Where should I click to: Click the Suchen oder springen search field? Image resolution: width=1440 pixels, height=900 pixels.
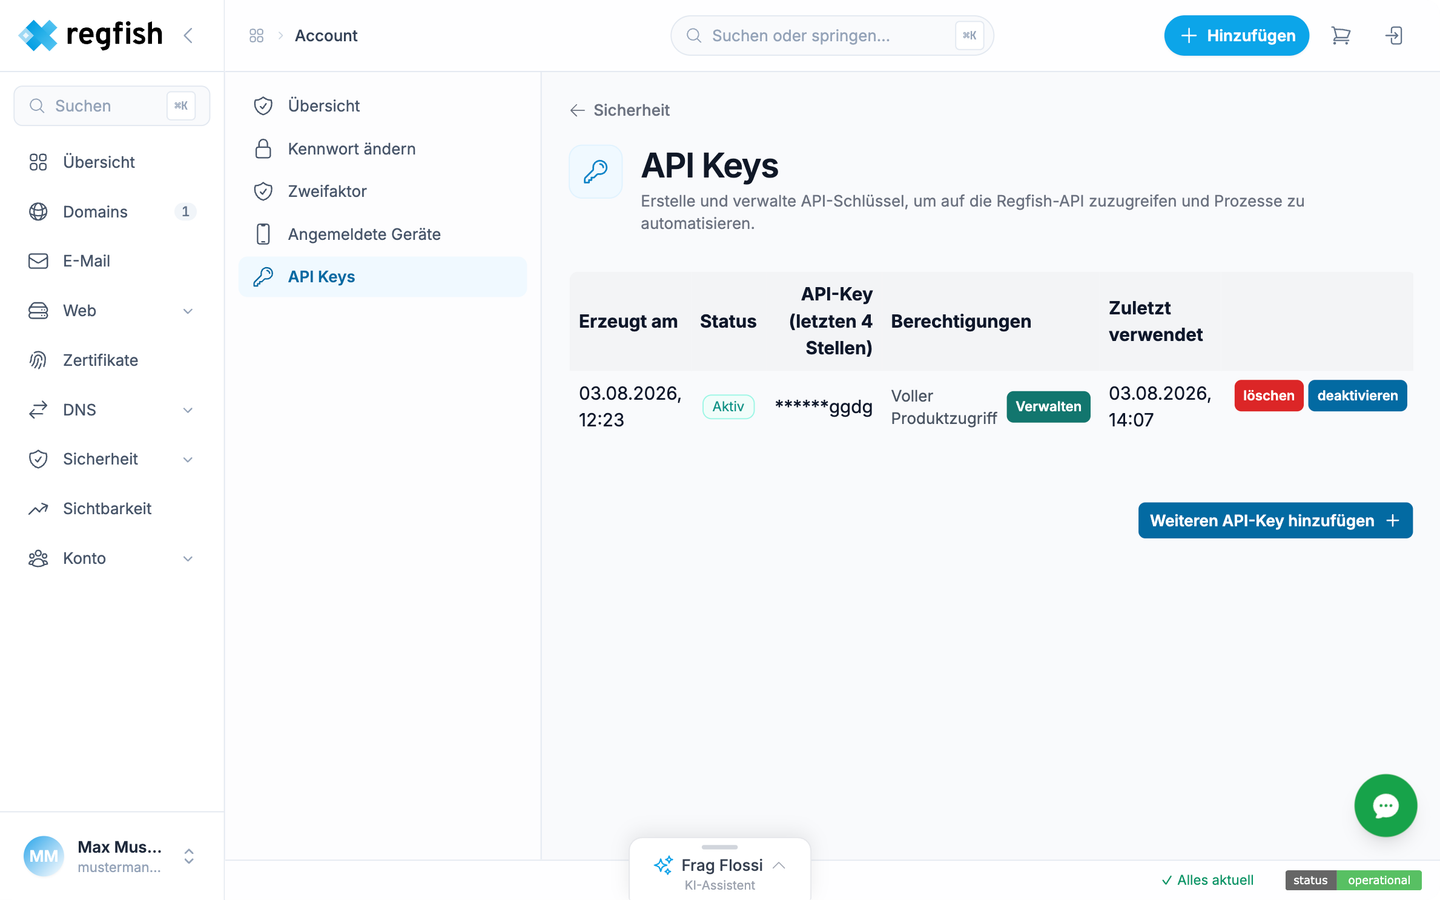[x=832, y=36]
